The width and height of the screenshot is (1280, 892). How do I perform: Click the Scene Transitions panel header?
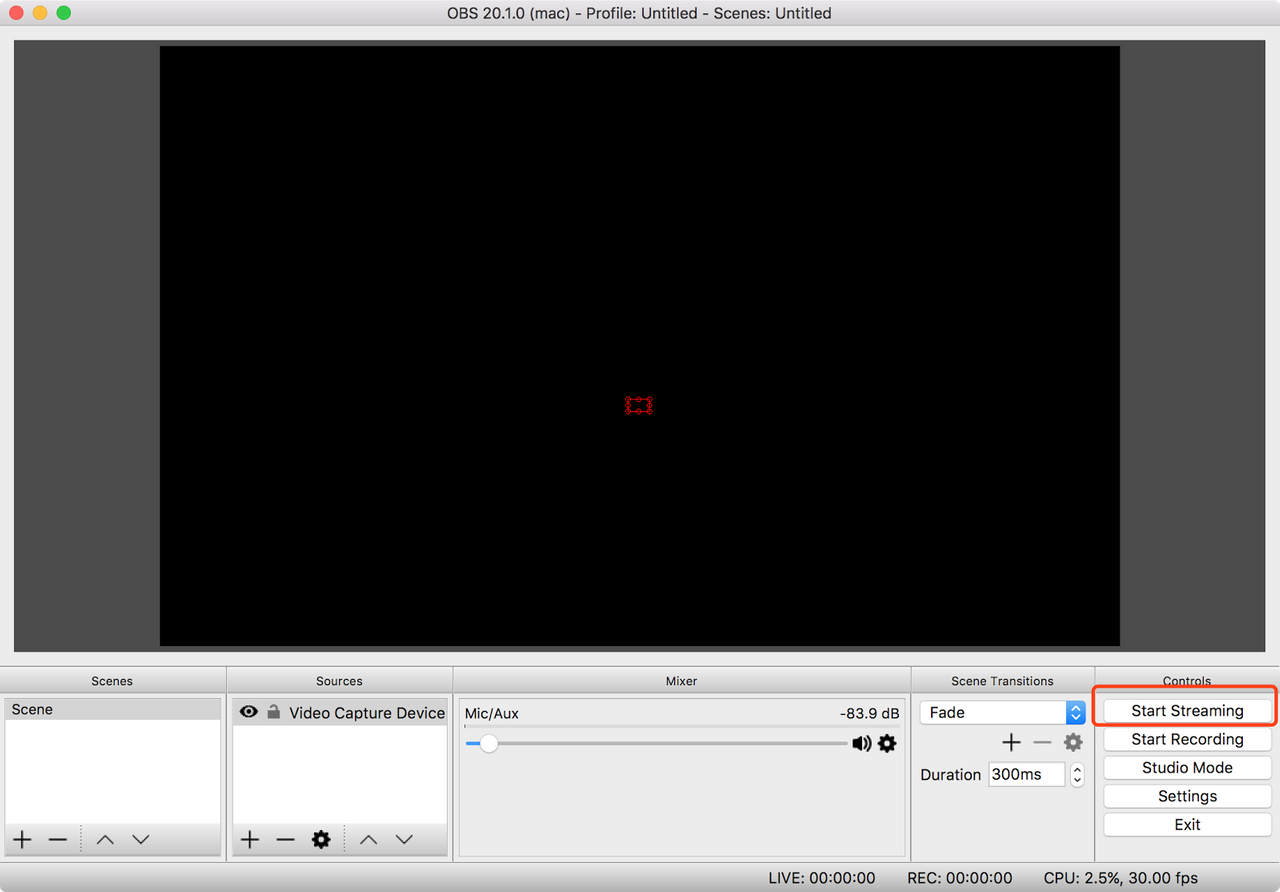coord(1002,681)
